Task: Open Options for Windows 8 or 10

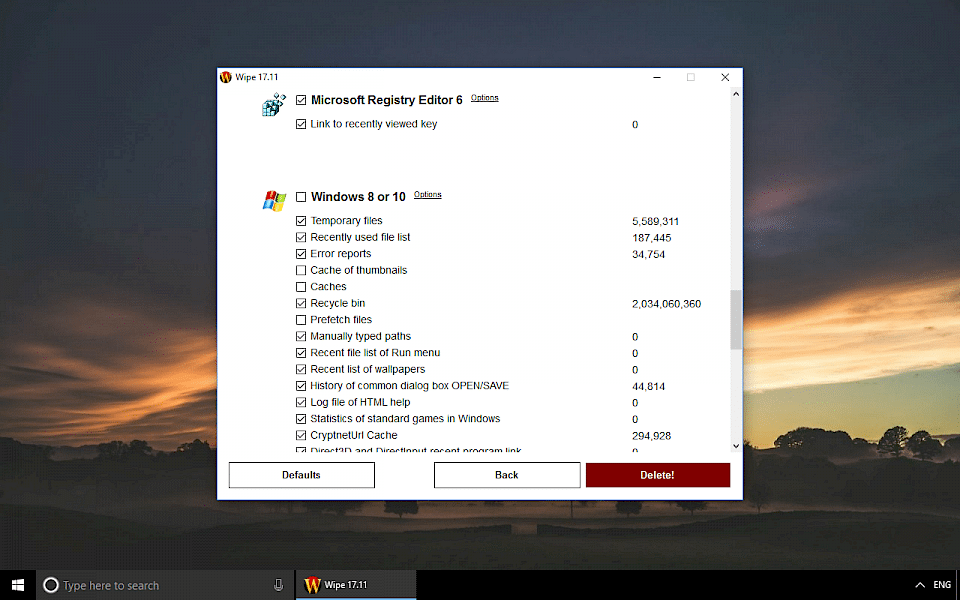Action: (x=427, y=195)
